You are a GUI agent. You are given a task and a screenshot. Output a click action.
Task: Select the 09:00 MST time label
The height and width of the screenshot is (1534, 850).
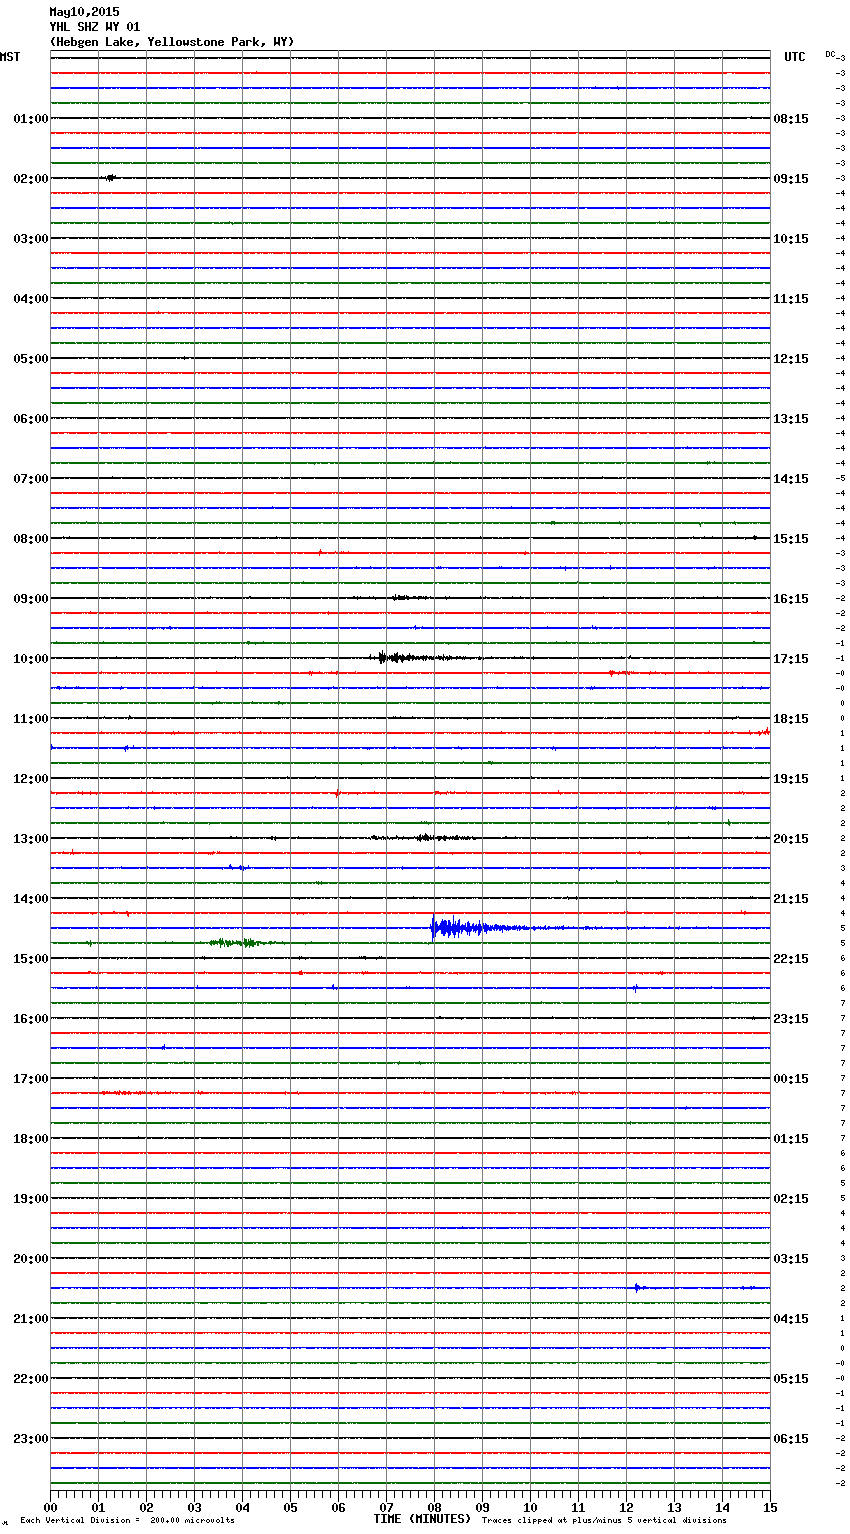point(31,599)
